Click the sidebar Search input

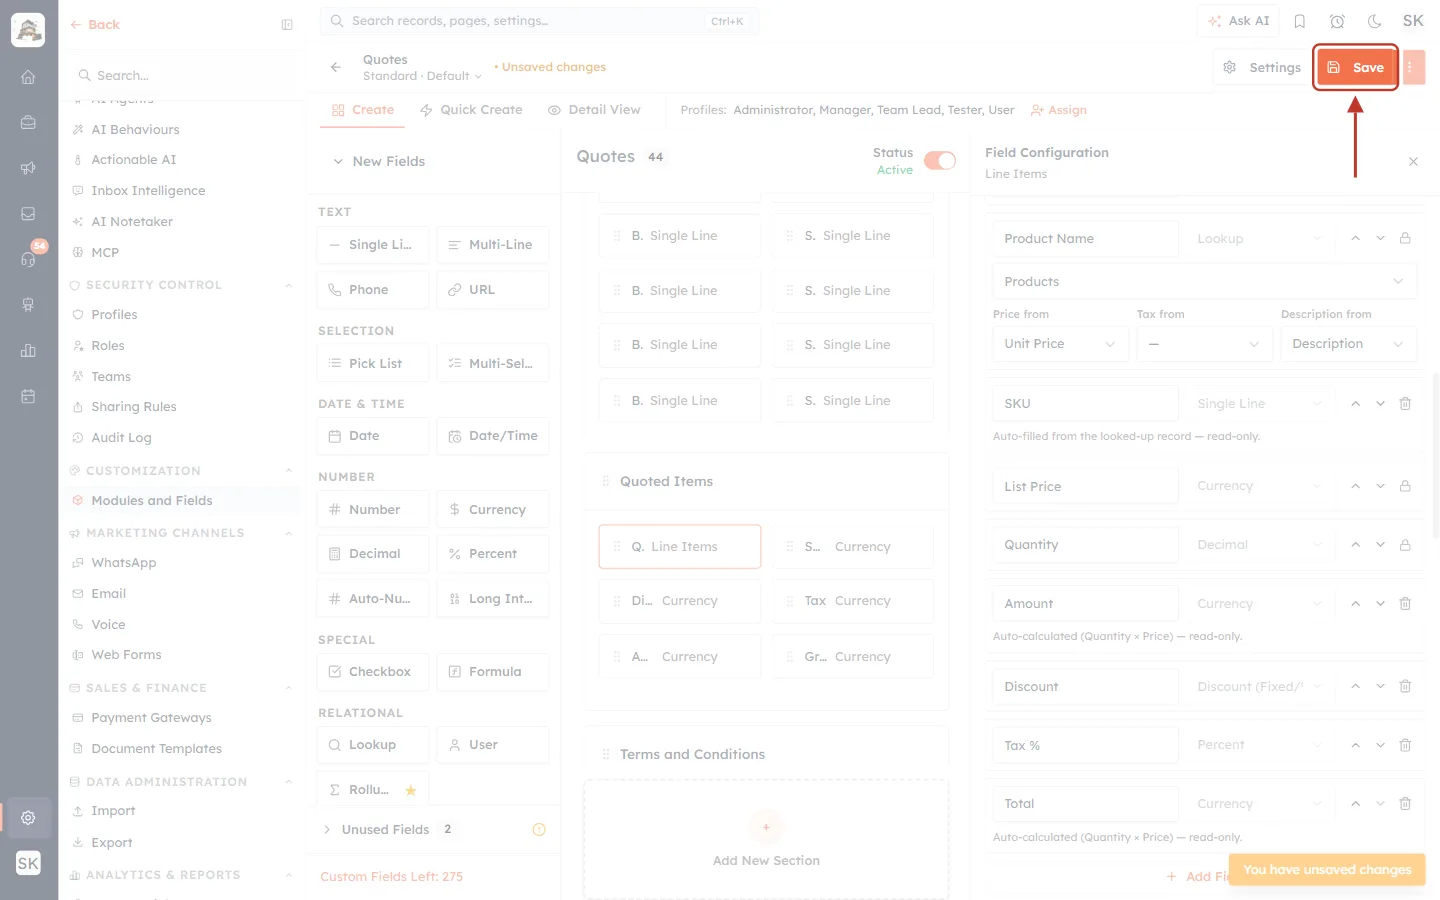pos(185,75)
